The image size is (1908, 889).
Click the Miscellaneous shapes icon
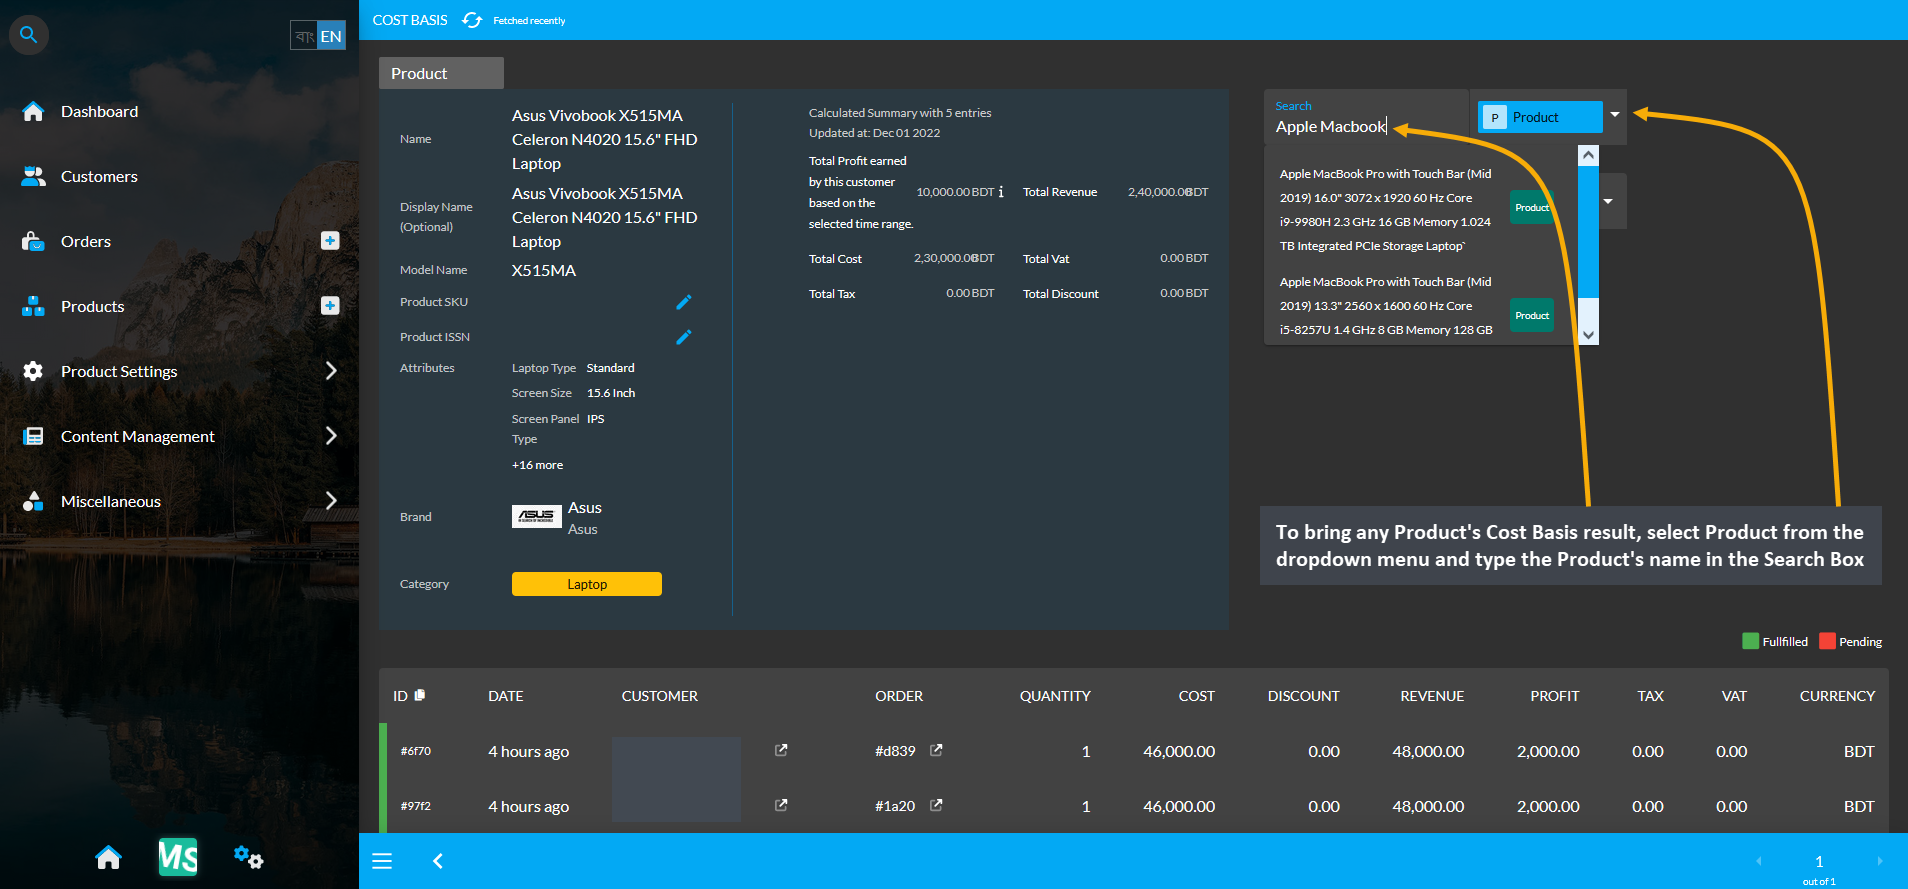click(33, 501)
